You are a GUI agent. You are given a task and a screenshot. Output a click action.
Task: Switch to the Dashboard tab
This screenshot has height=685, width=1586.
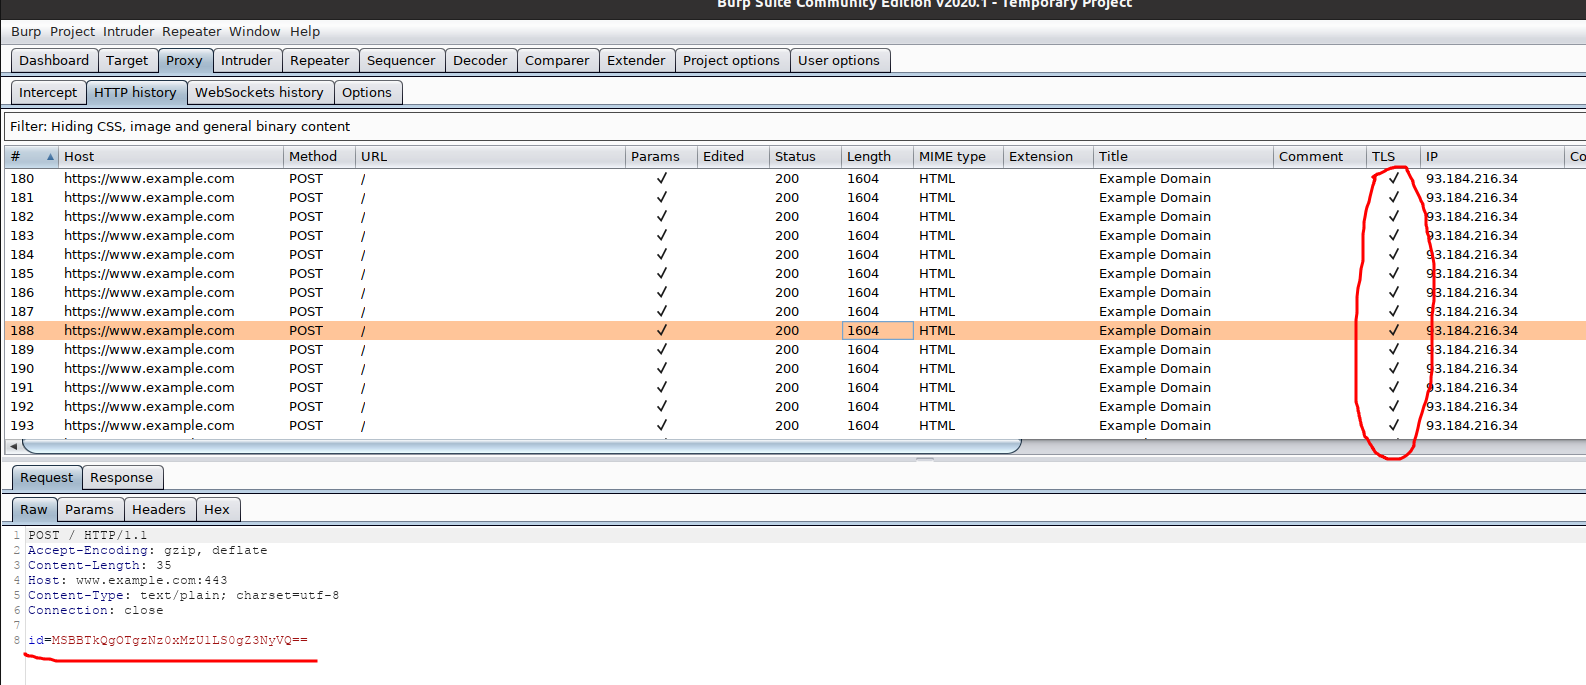[x=54, y=61]
